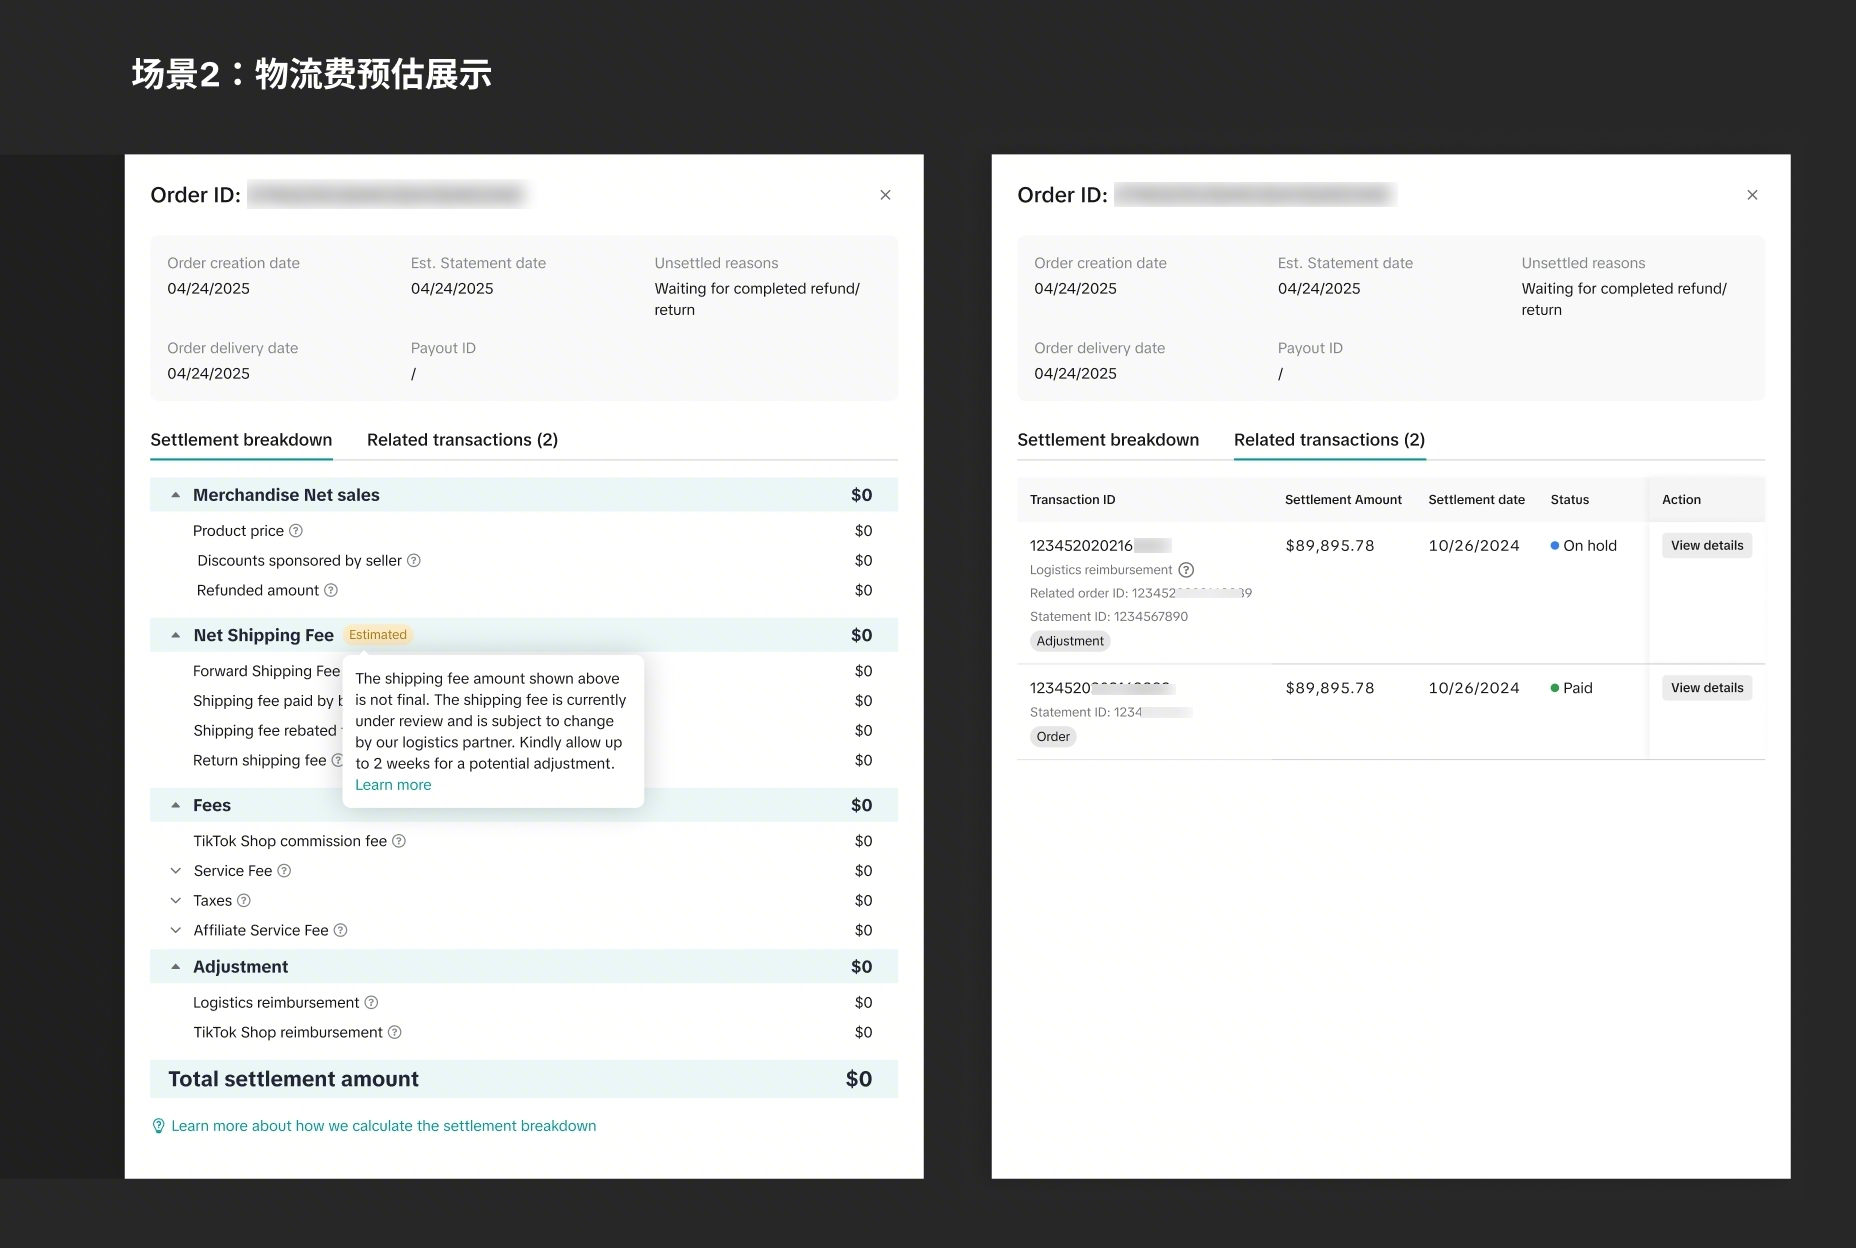Collapse the Merchandise Net sales section
This screenshot has width=1856, height=1248.
(176, 495)
